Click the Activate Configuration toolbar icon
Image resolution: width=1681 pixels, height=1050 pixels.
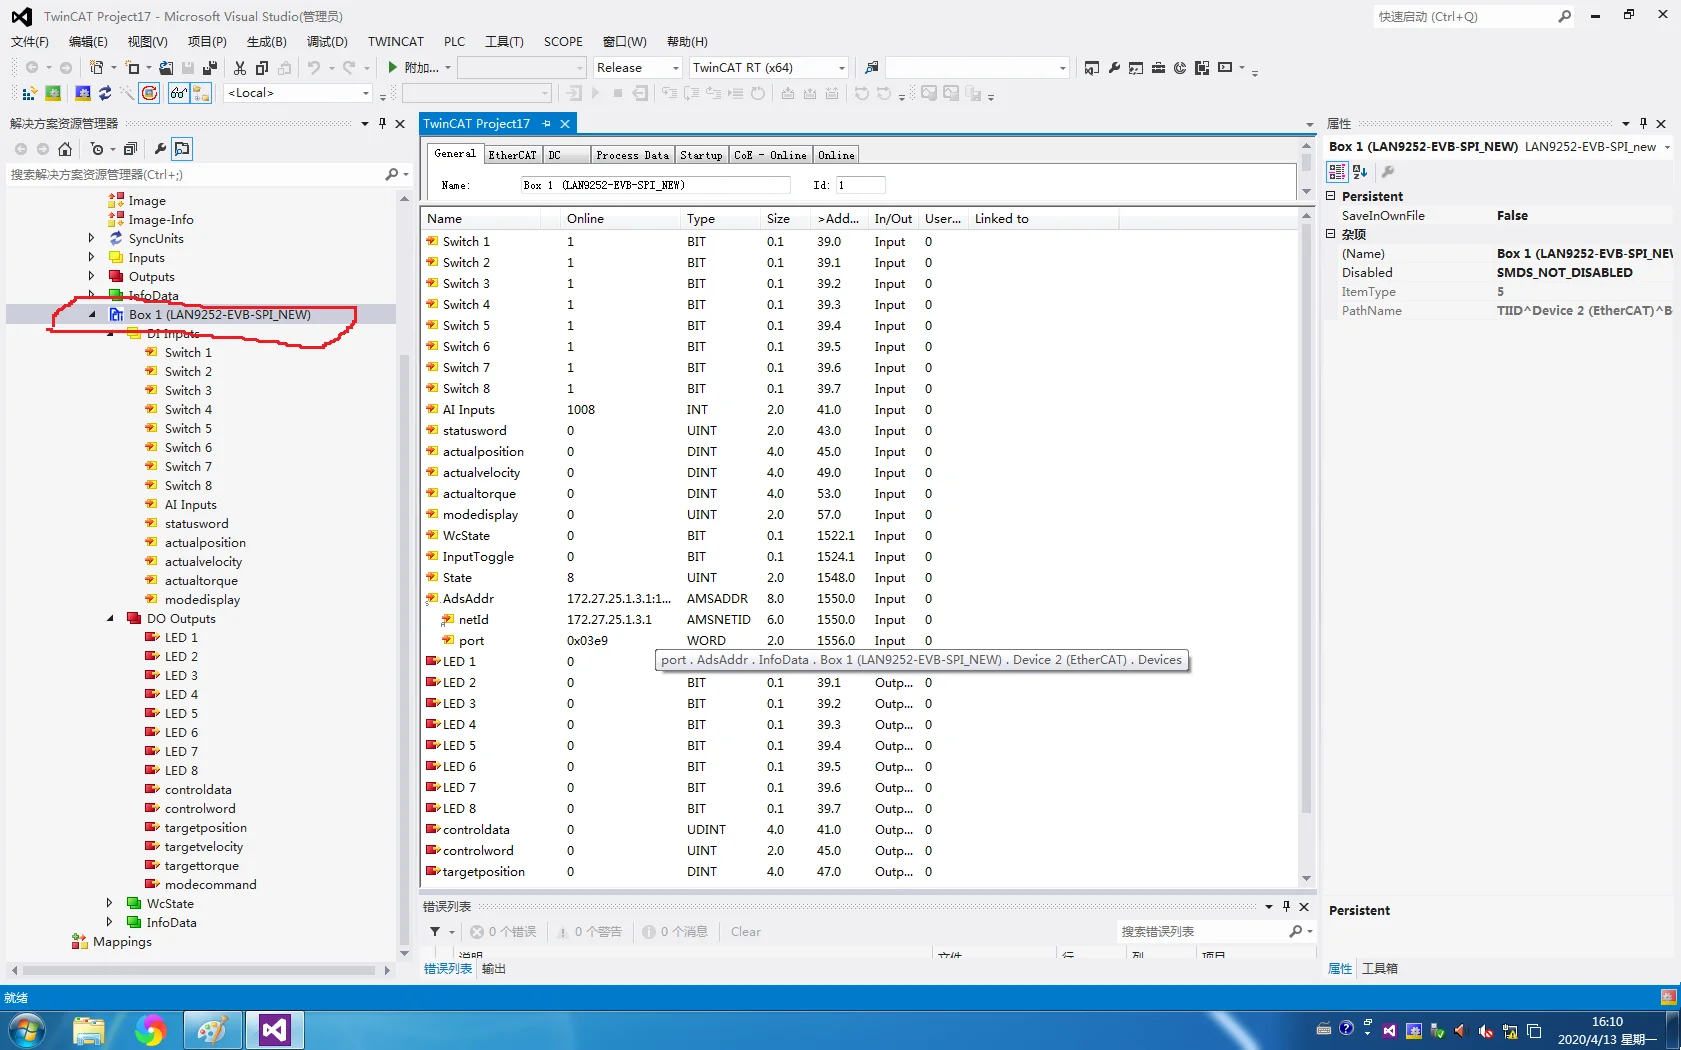pyautogui.click(x=29, y=93)
